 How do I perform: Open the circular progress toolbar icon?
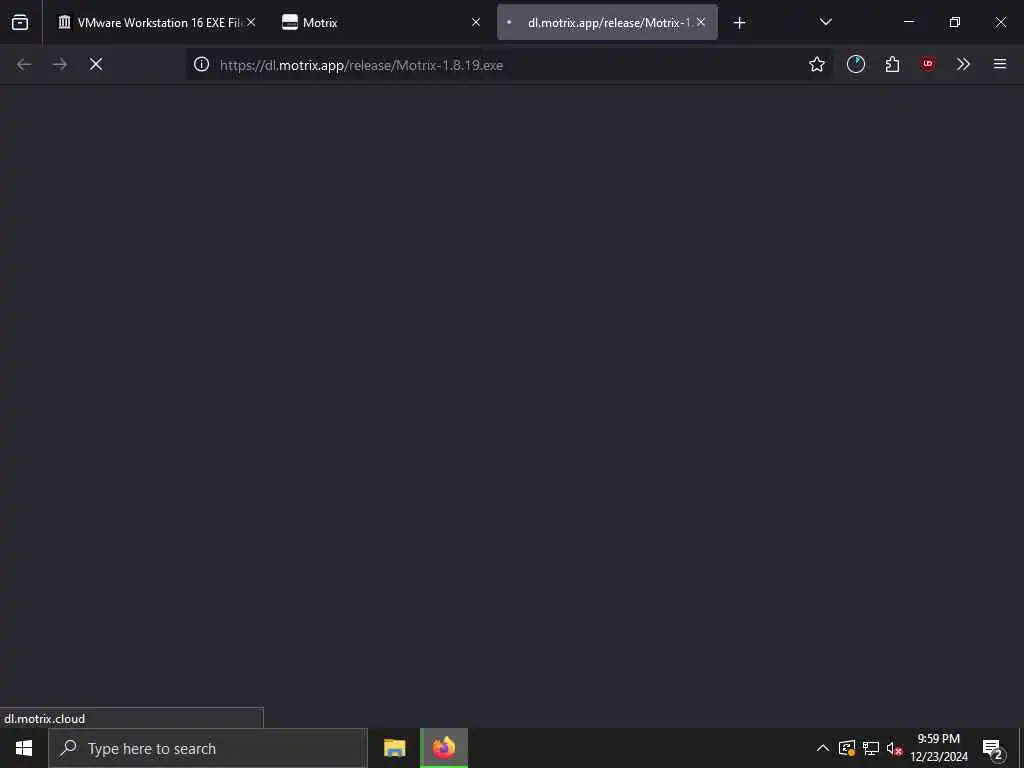pos(856,64)
